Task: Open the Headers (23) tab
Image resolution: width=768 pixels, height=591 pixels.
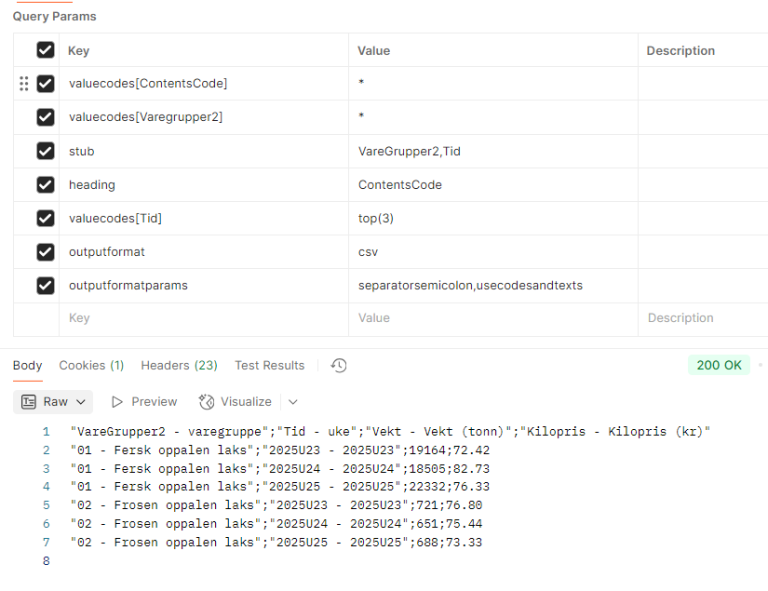Action: point(179,366)
